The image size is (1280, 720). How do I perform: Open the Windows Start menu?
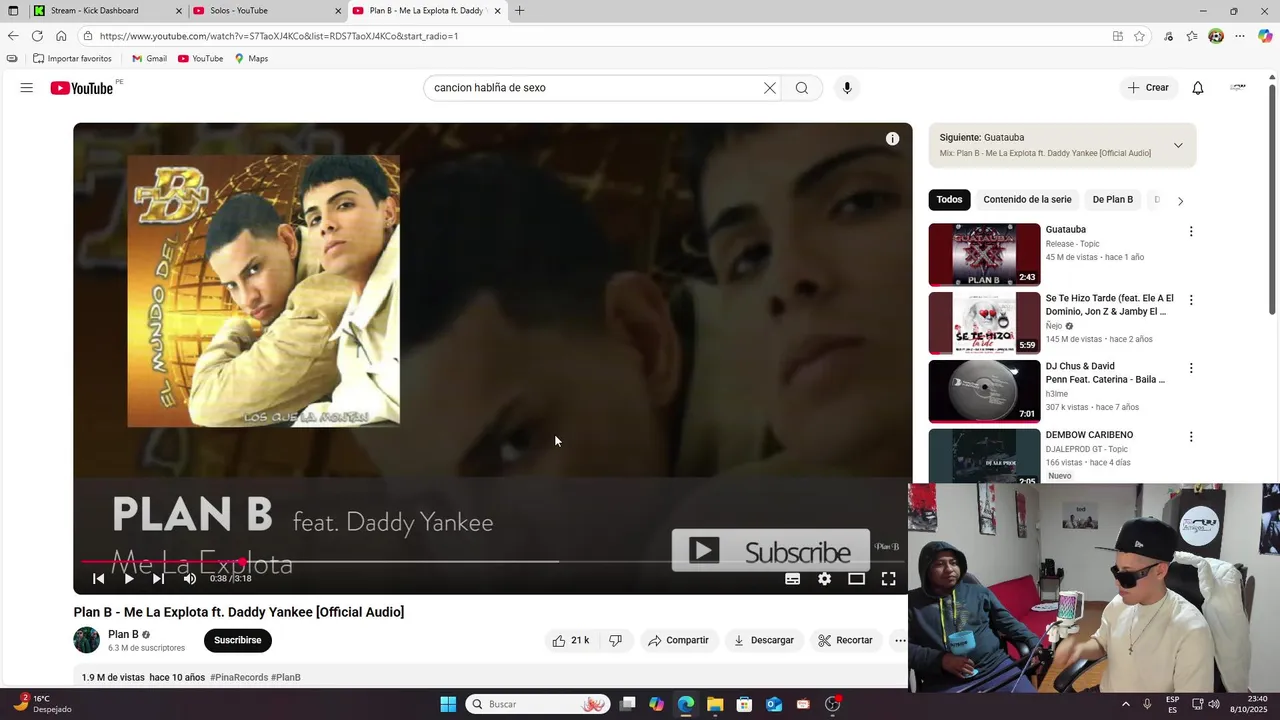pyautogui.click(x=448, y=704)
